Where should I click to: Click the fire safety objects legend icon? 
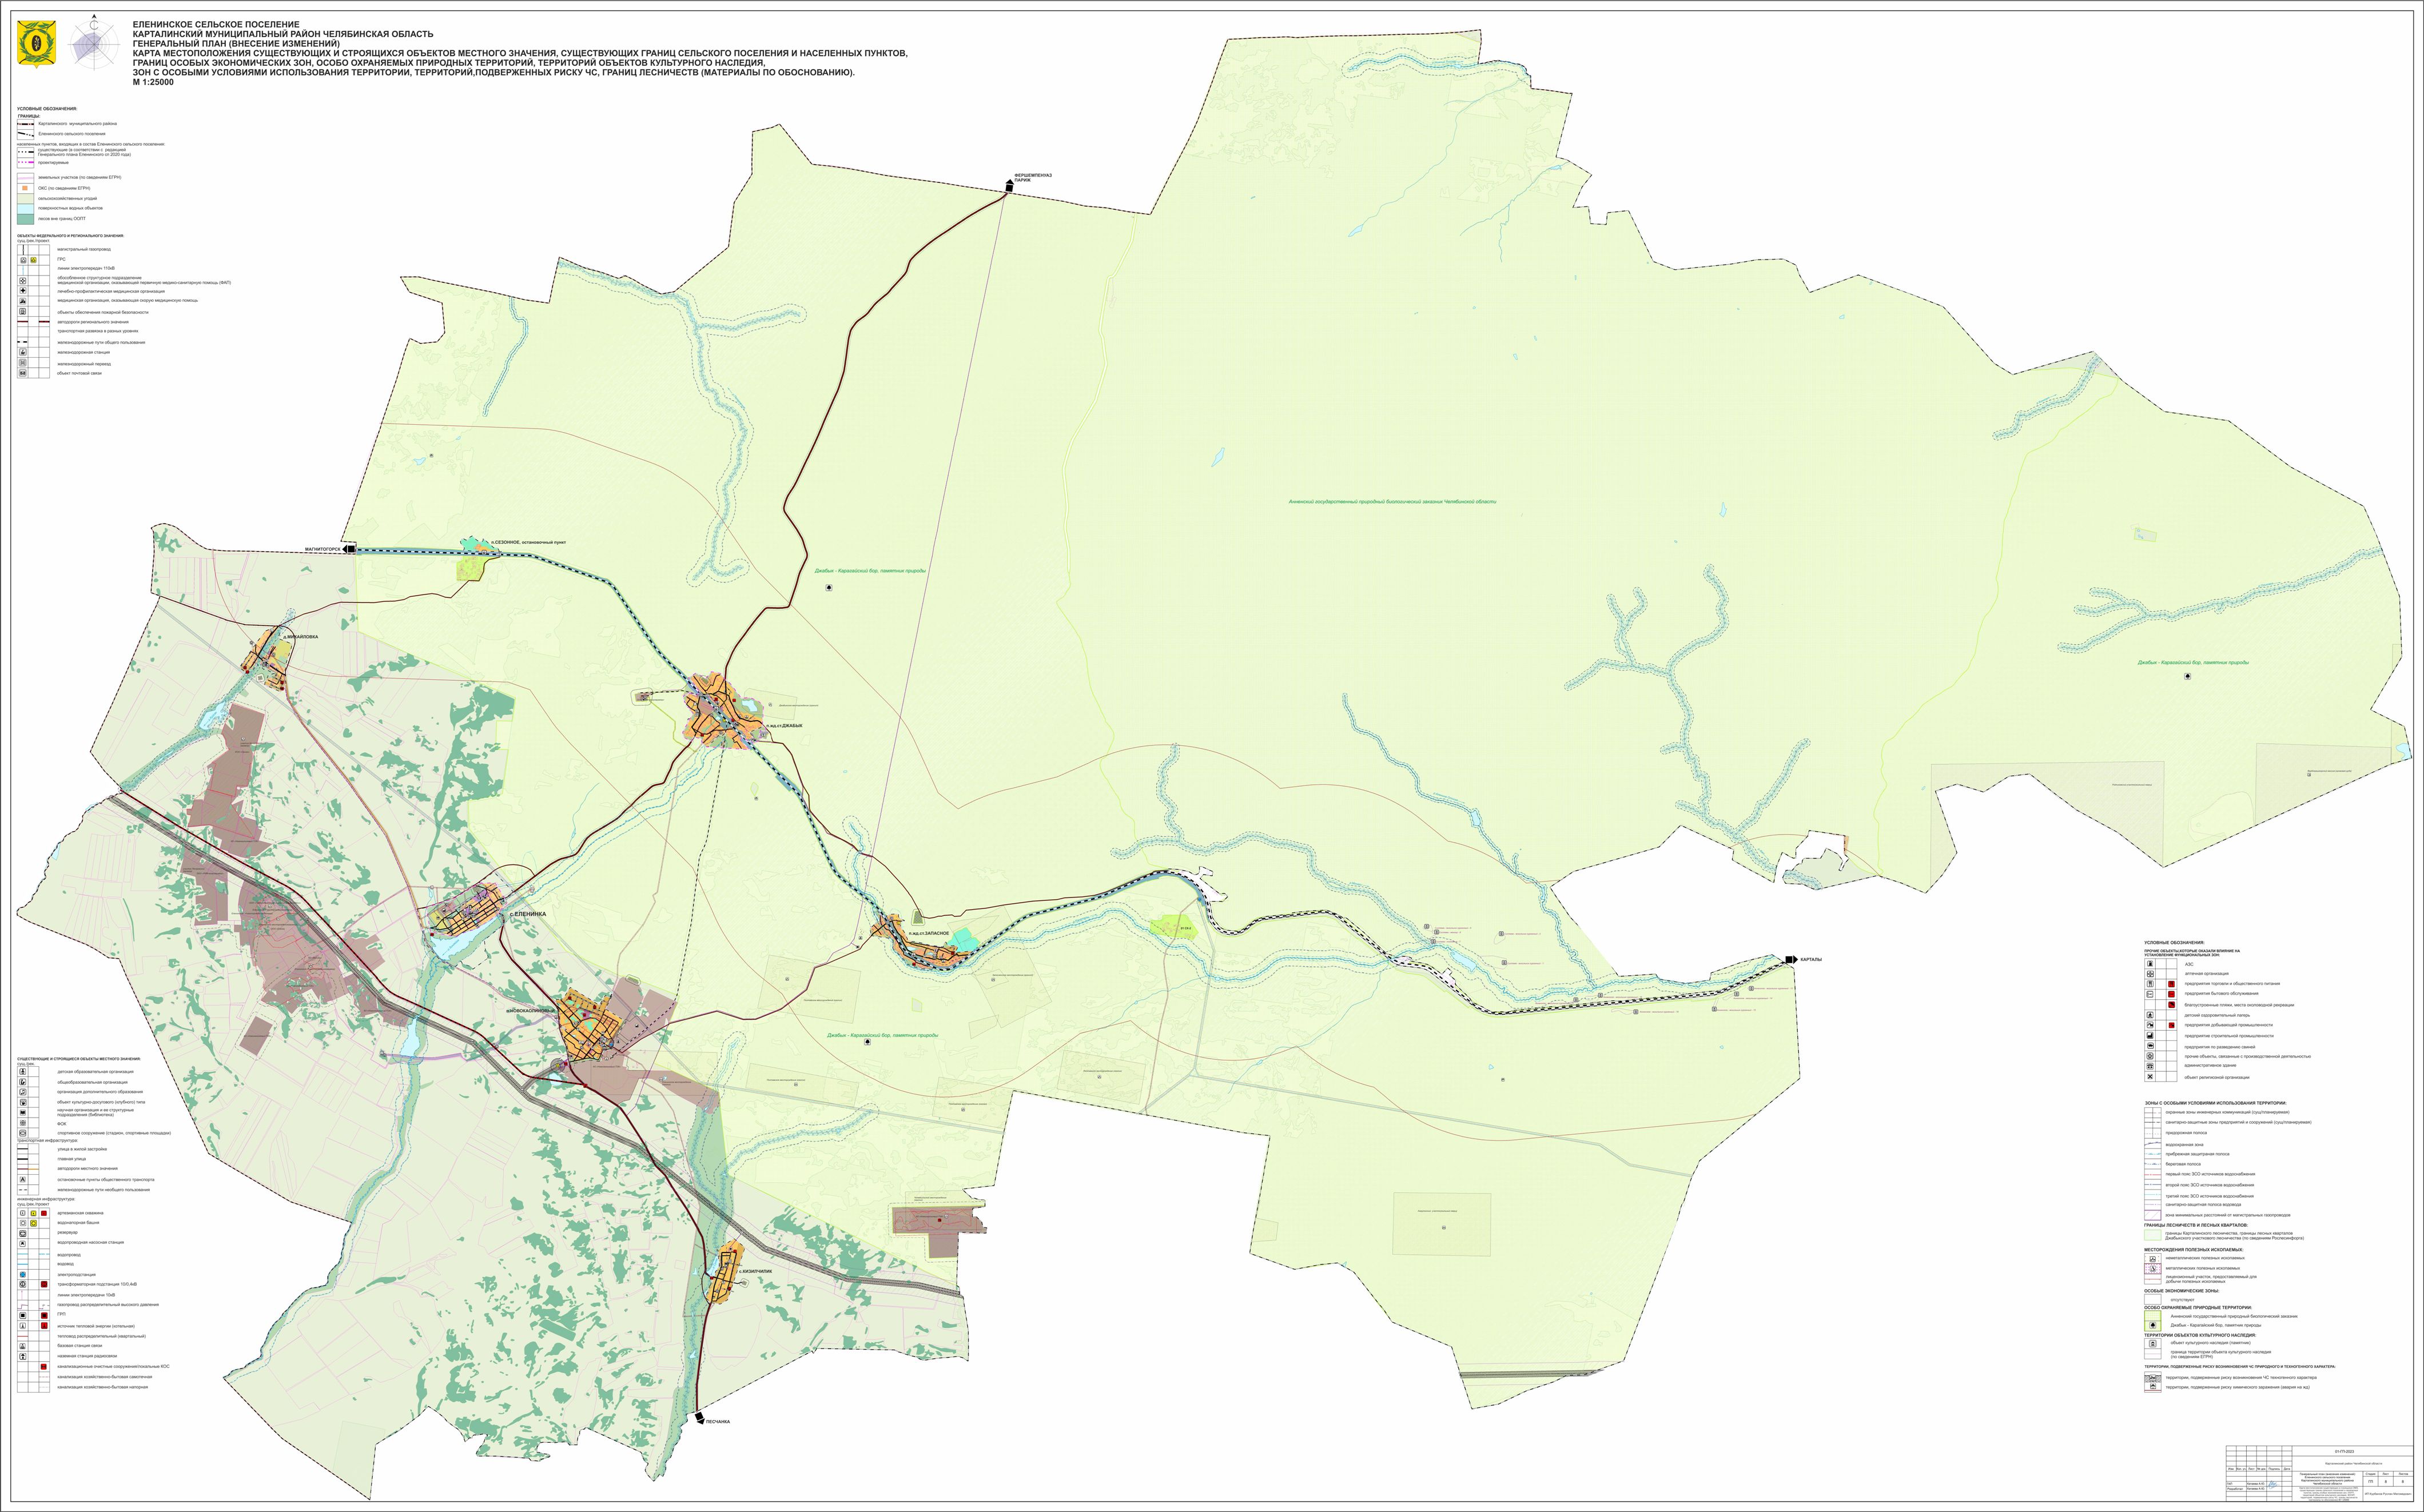[23, 312]
